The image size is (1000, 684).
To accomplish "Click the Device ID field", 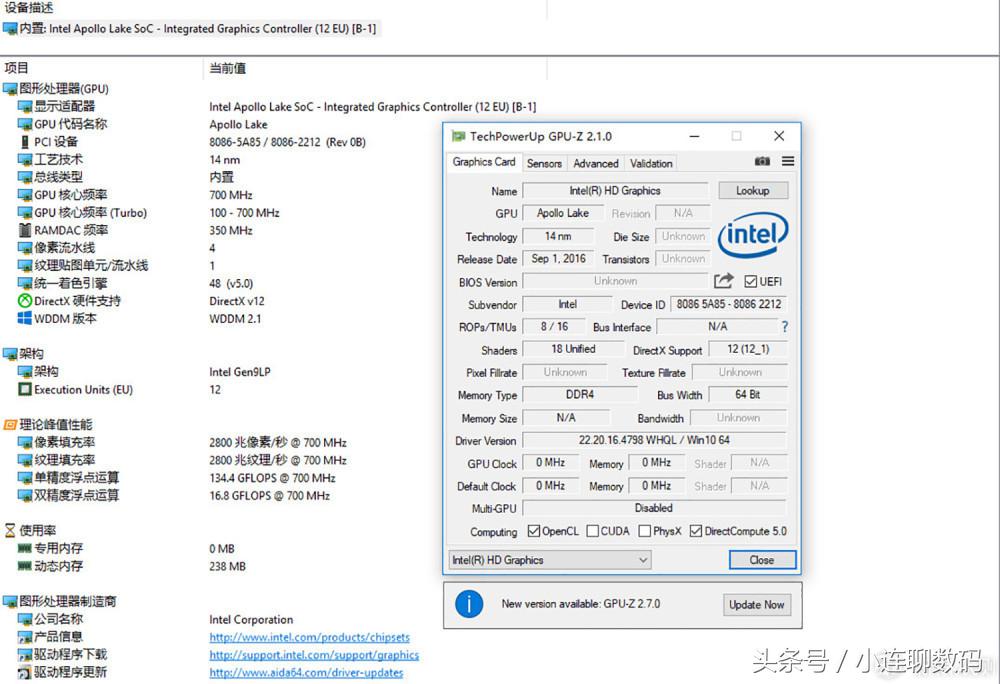I will click(x=728, y=304).
